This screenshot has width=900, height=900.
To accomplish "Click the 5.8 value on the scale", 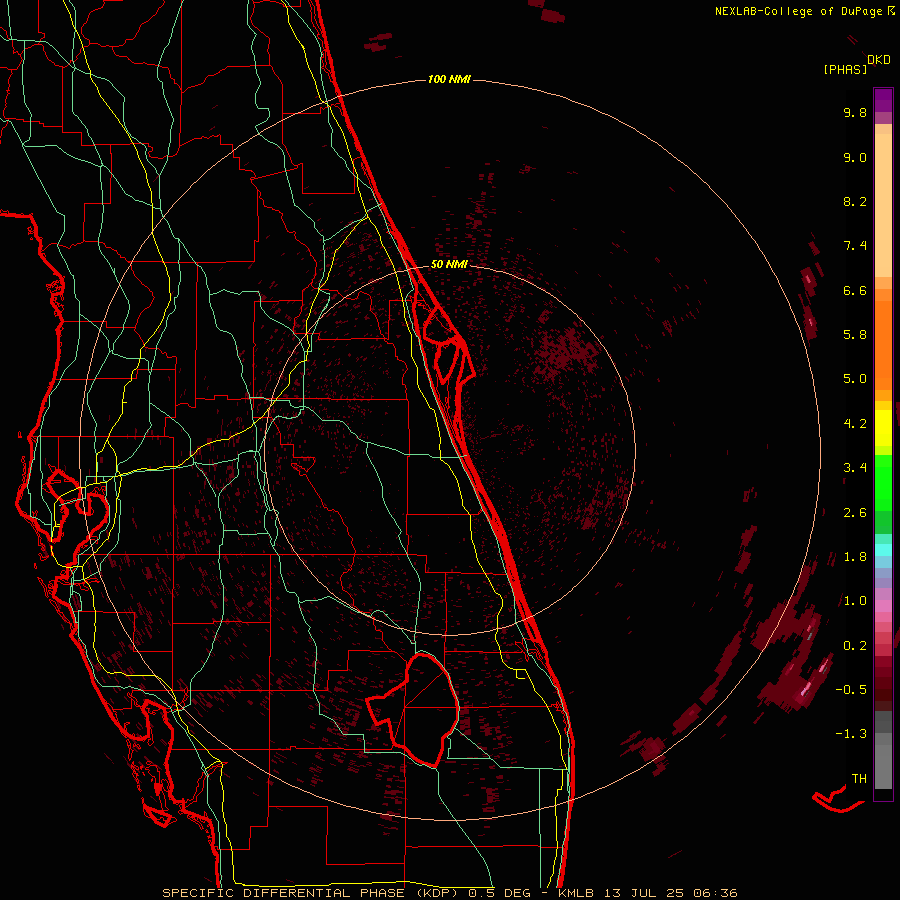I will pyautogui.click(x=855, y=335).
